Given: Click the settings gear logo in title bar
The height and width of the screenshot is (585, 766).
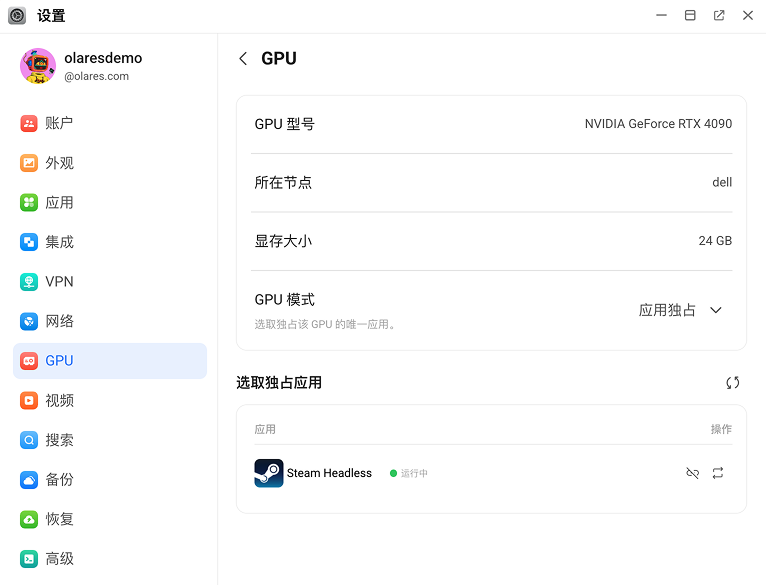Looking at the screenshot, I should pos(17,16).
